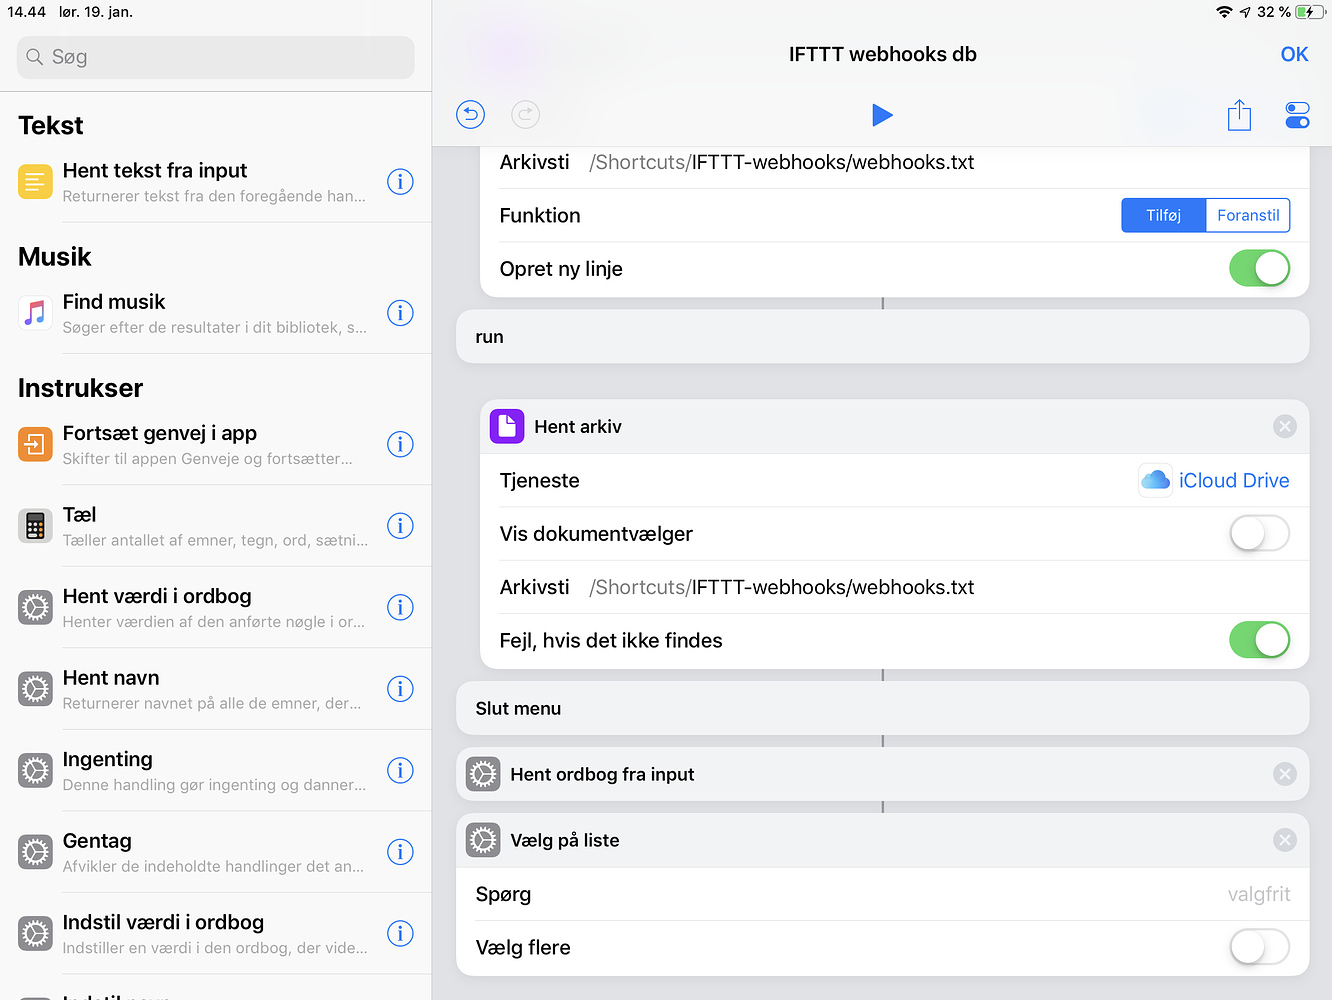Tap the Søg search field
Screen dimensions: 1332x1000
coord(215,57)
